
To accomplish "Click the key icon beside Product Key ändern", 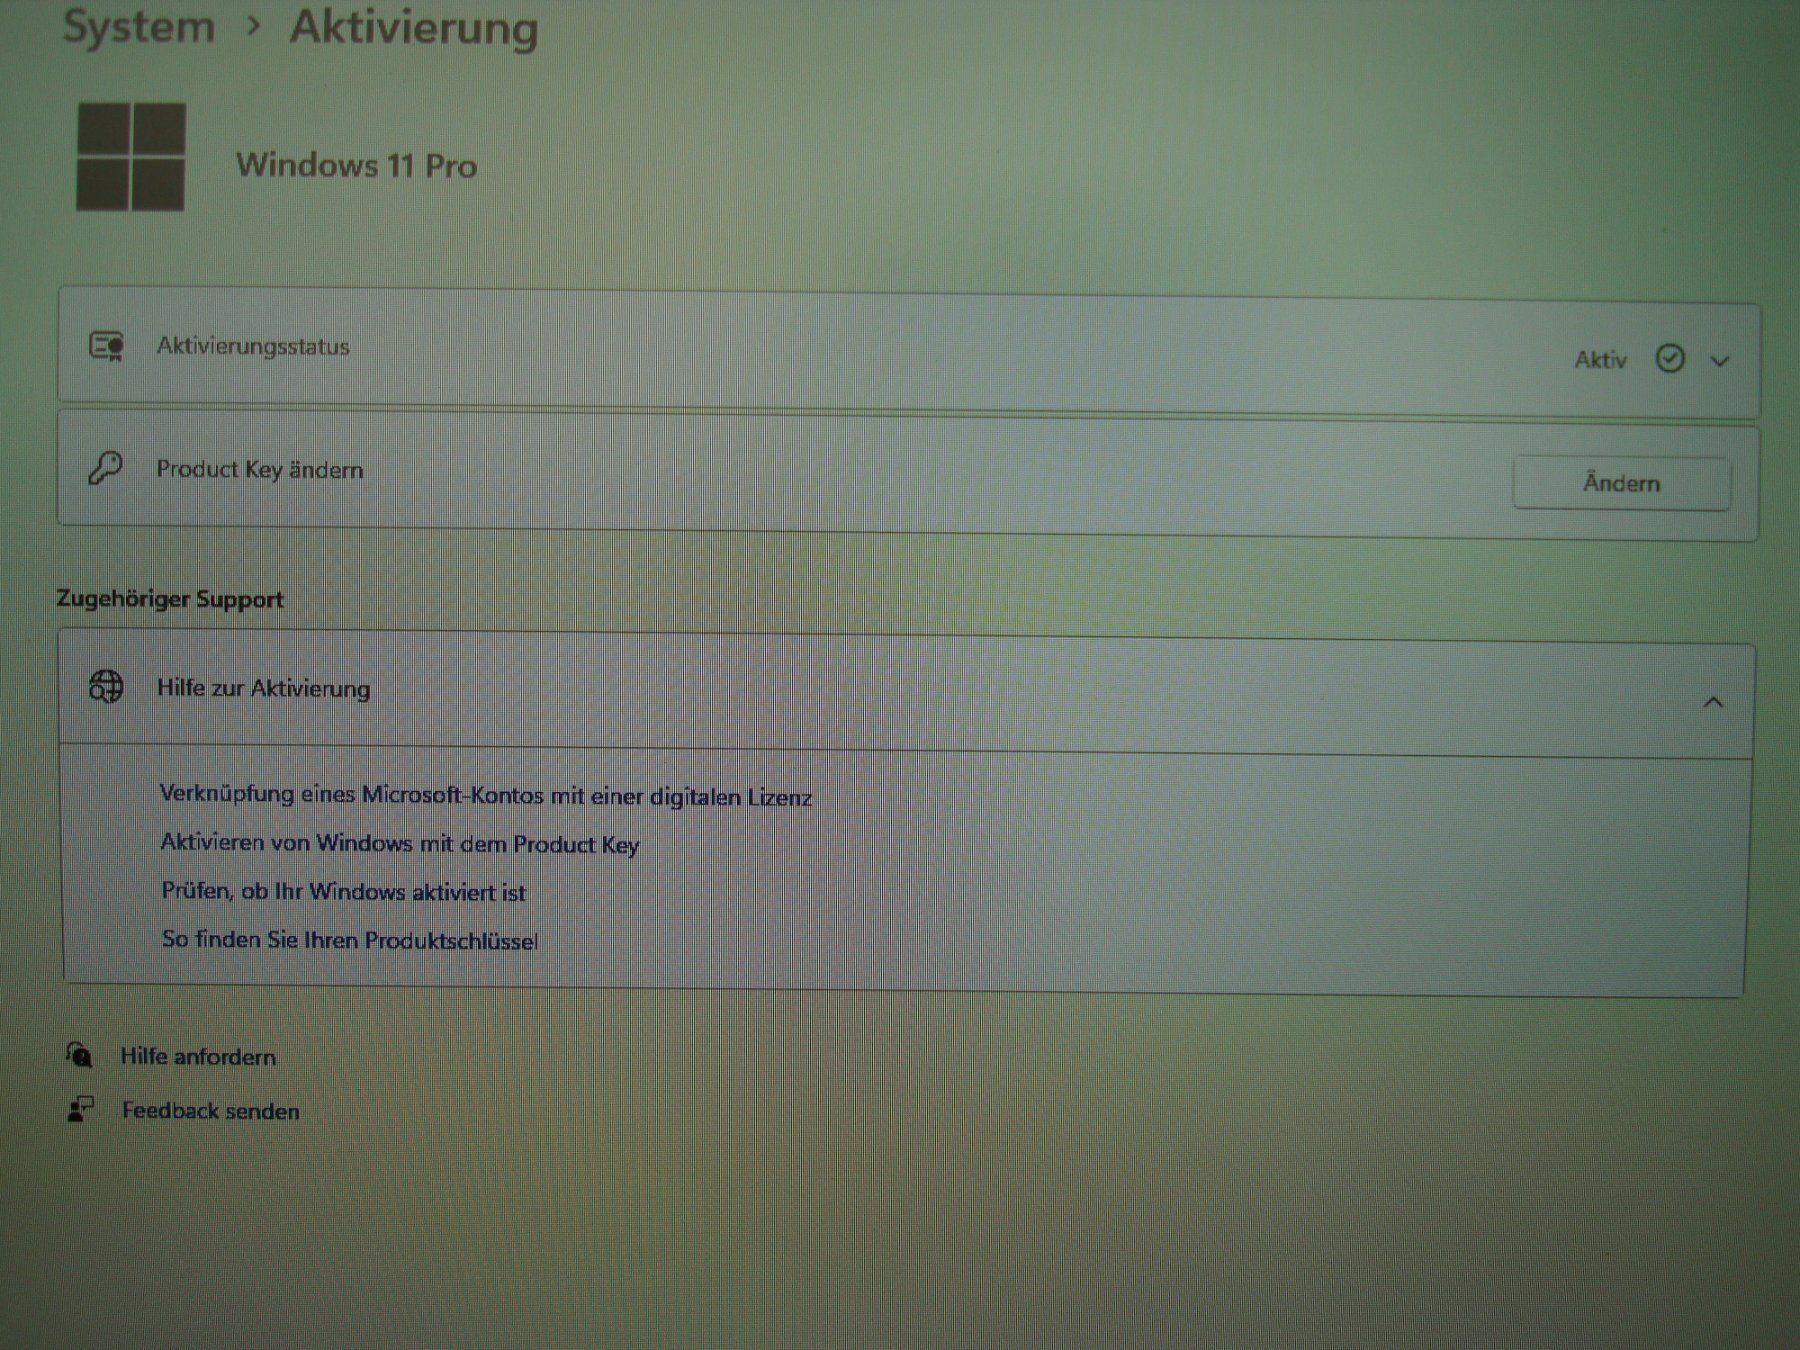I will click(x=105, y=468).
